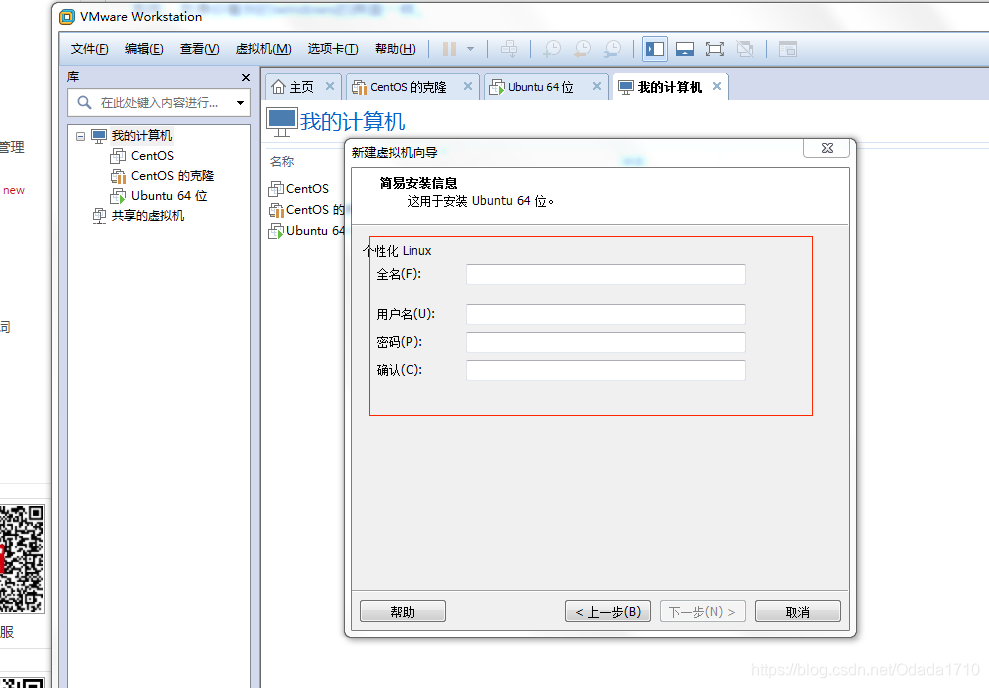The image size is (989, 688).
Task: Select CentOS 的克隆 in the library tree
Action: click(x=172, y=175)
